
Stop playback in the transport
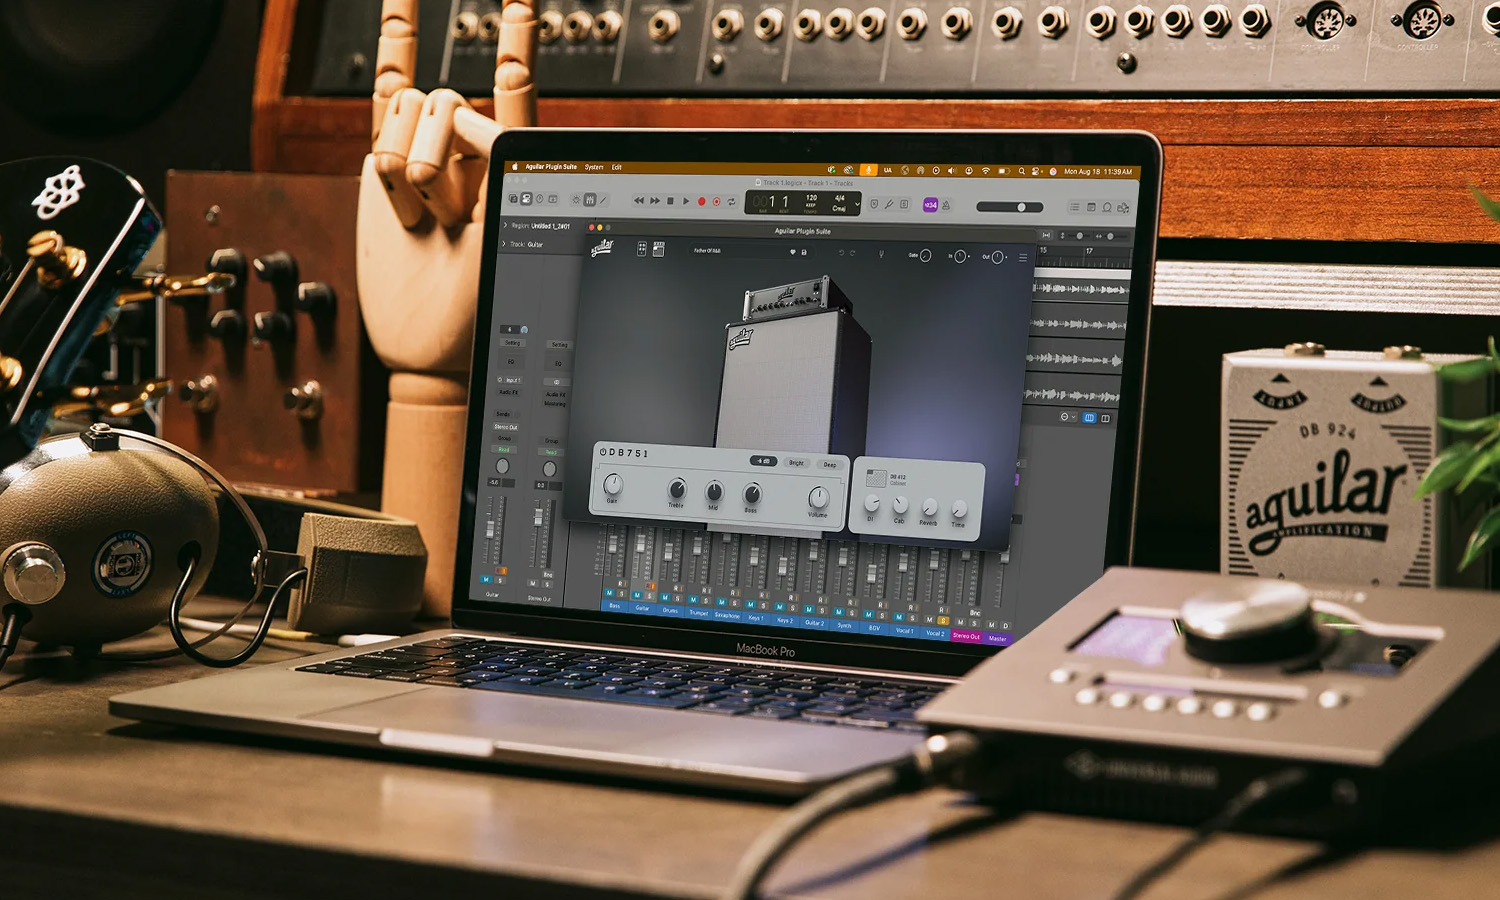click(x=670, y=201)
